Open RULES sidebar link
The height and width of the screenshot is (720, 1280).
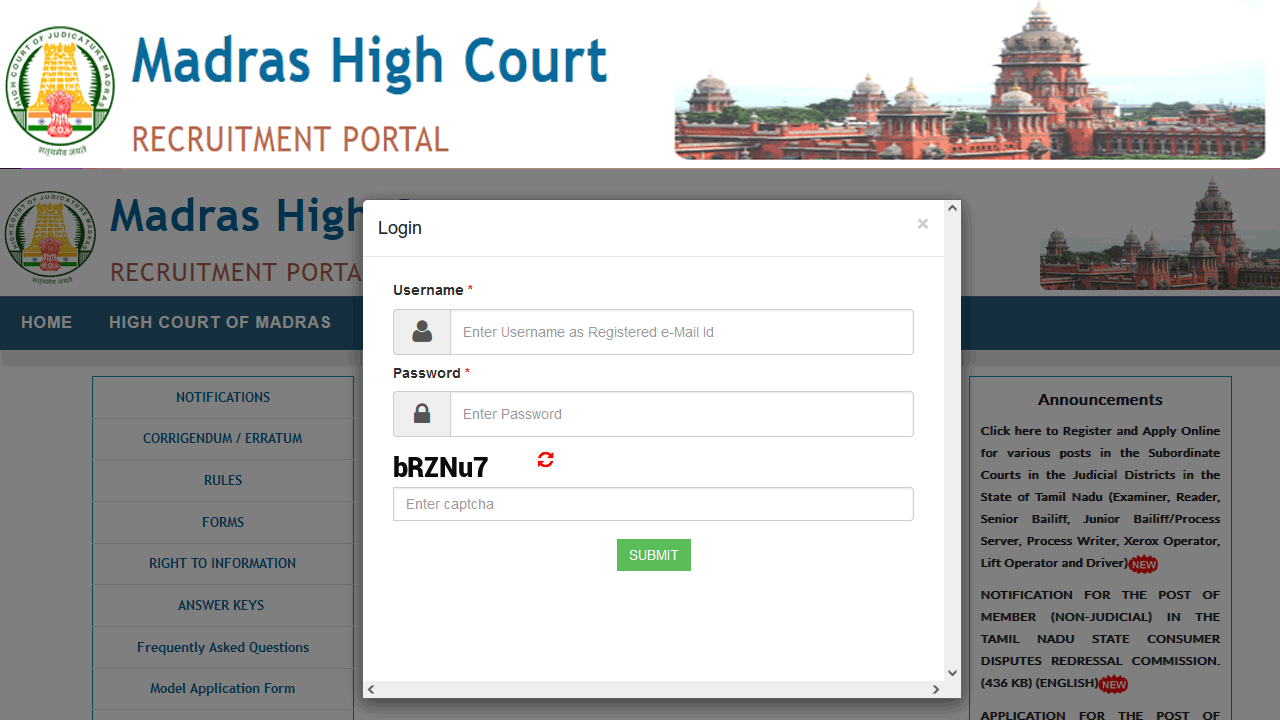(223, 480)
